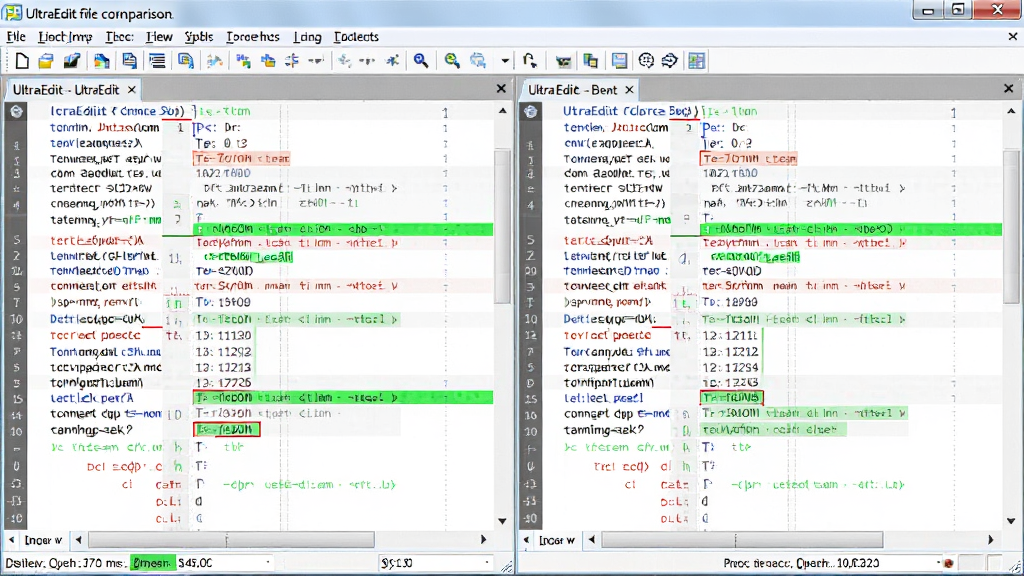The height and width of the screenshot is (576, 1024).
Task: Close the UltraEdit - UltraEdit tab
Action: pyautogui.click(x=132, y=89)
